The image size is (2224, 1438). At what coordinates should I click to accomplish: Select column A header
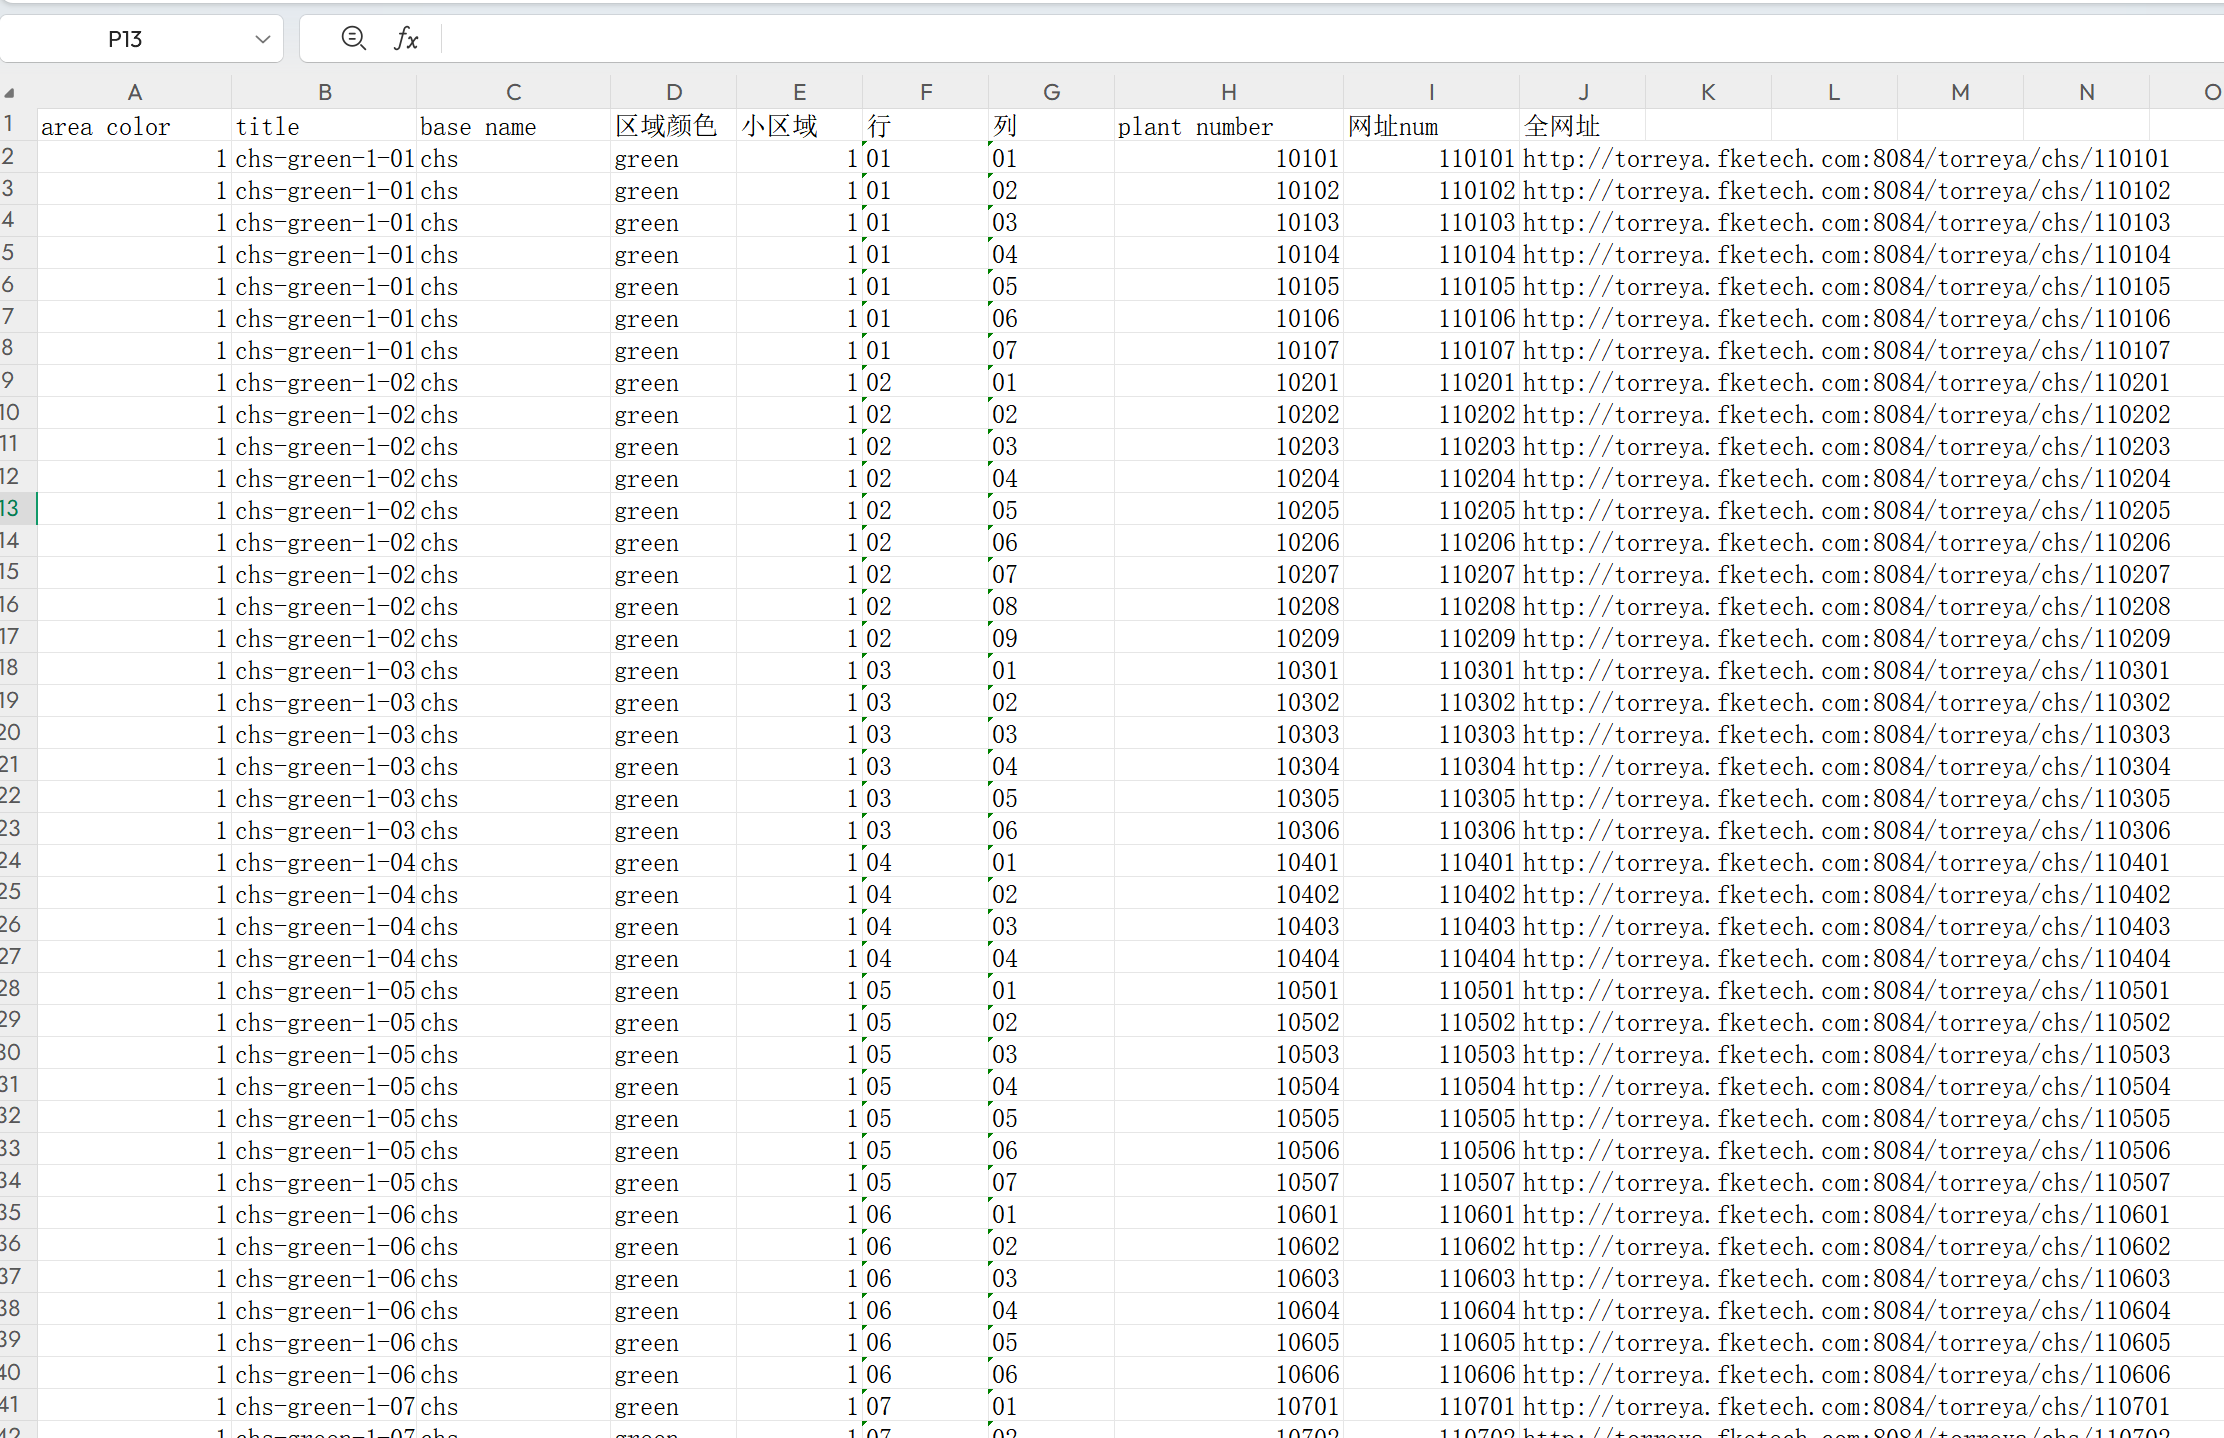tap(134, 92)
